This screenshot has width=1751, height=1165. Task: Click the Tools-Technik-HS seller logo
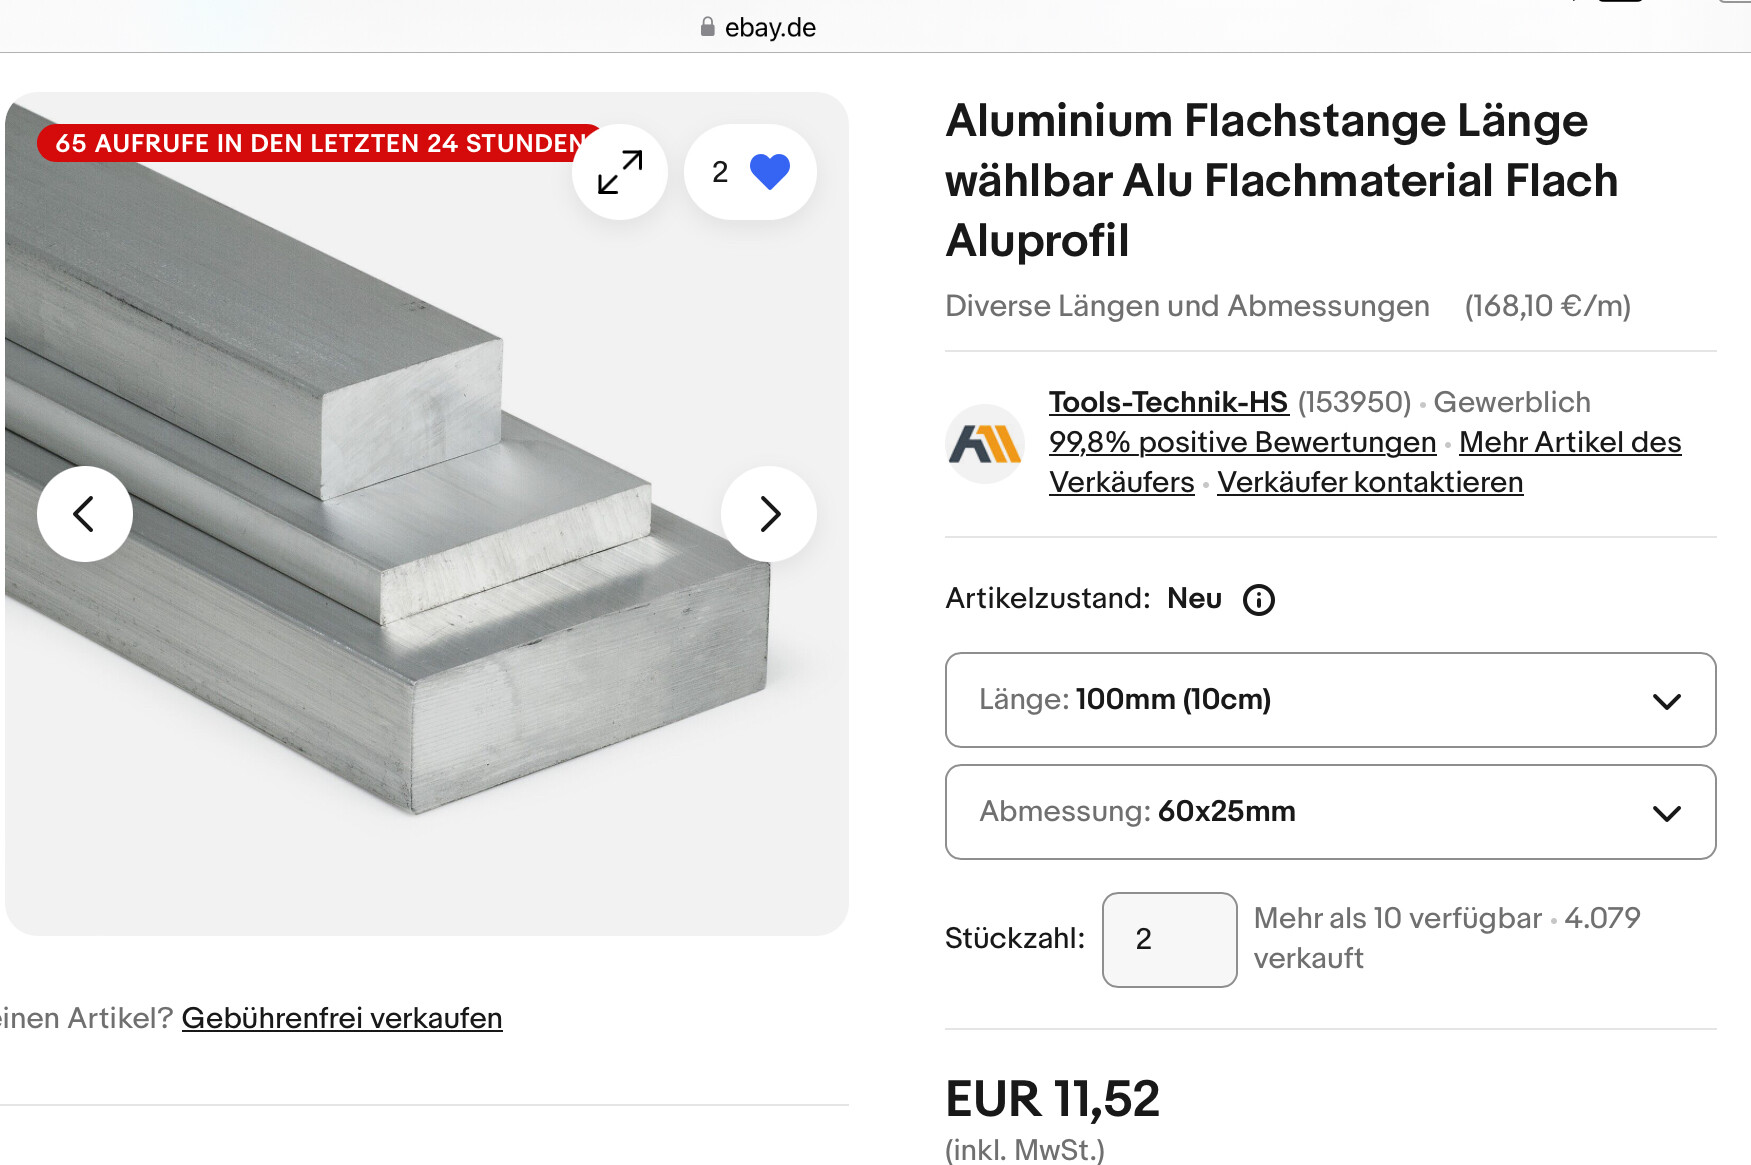point(985,444)
